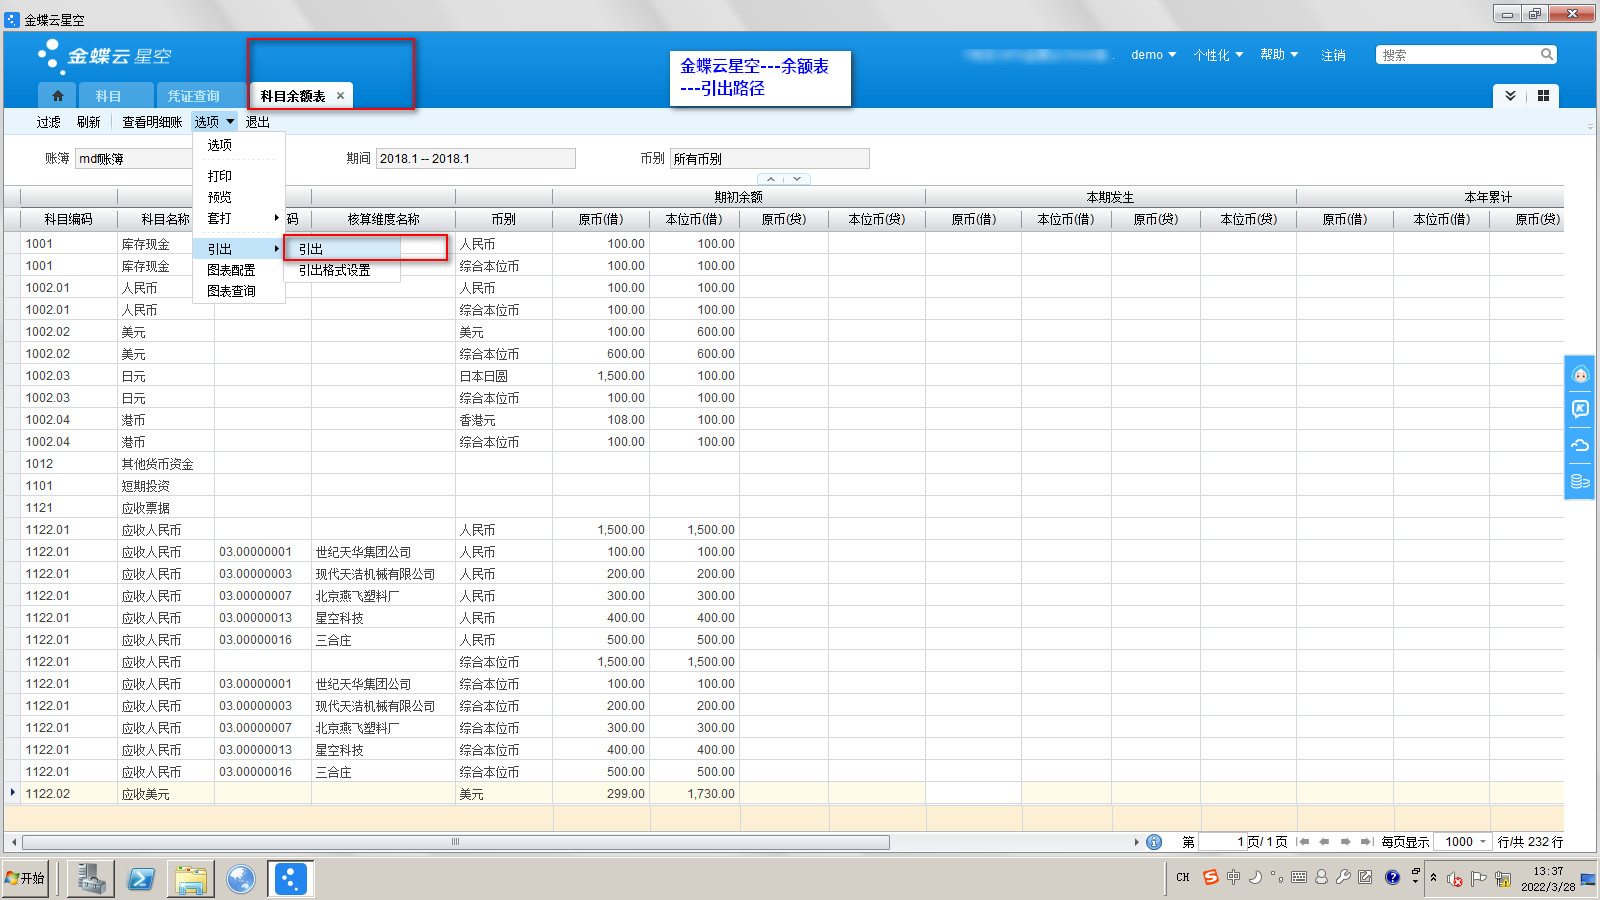Click the search magnifier icon
Image resolution: width=1600 pixels, height=900 pixels.
(1546, 55)
